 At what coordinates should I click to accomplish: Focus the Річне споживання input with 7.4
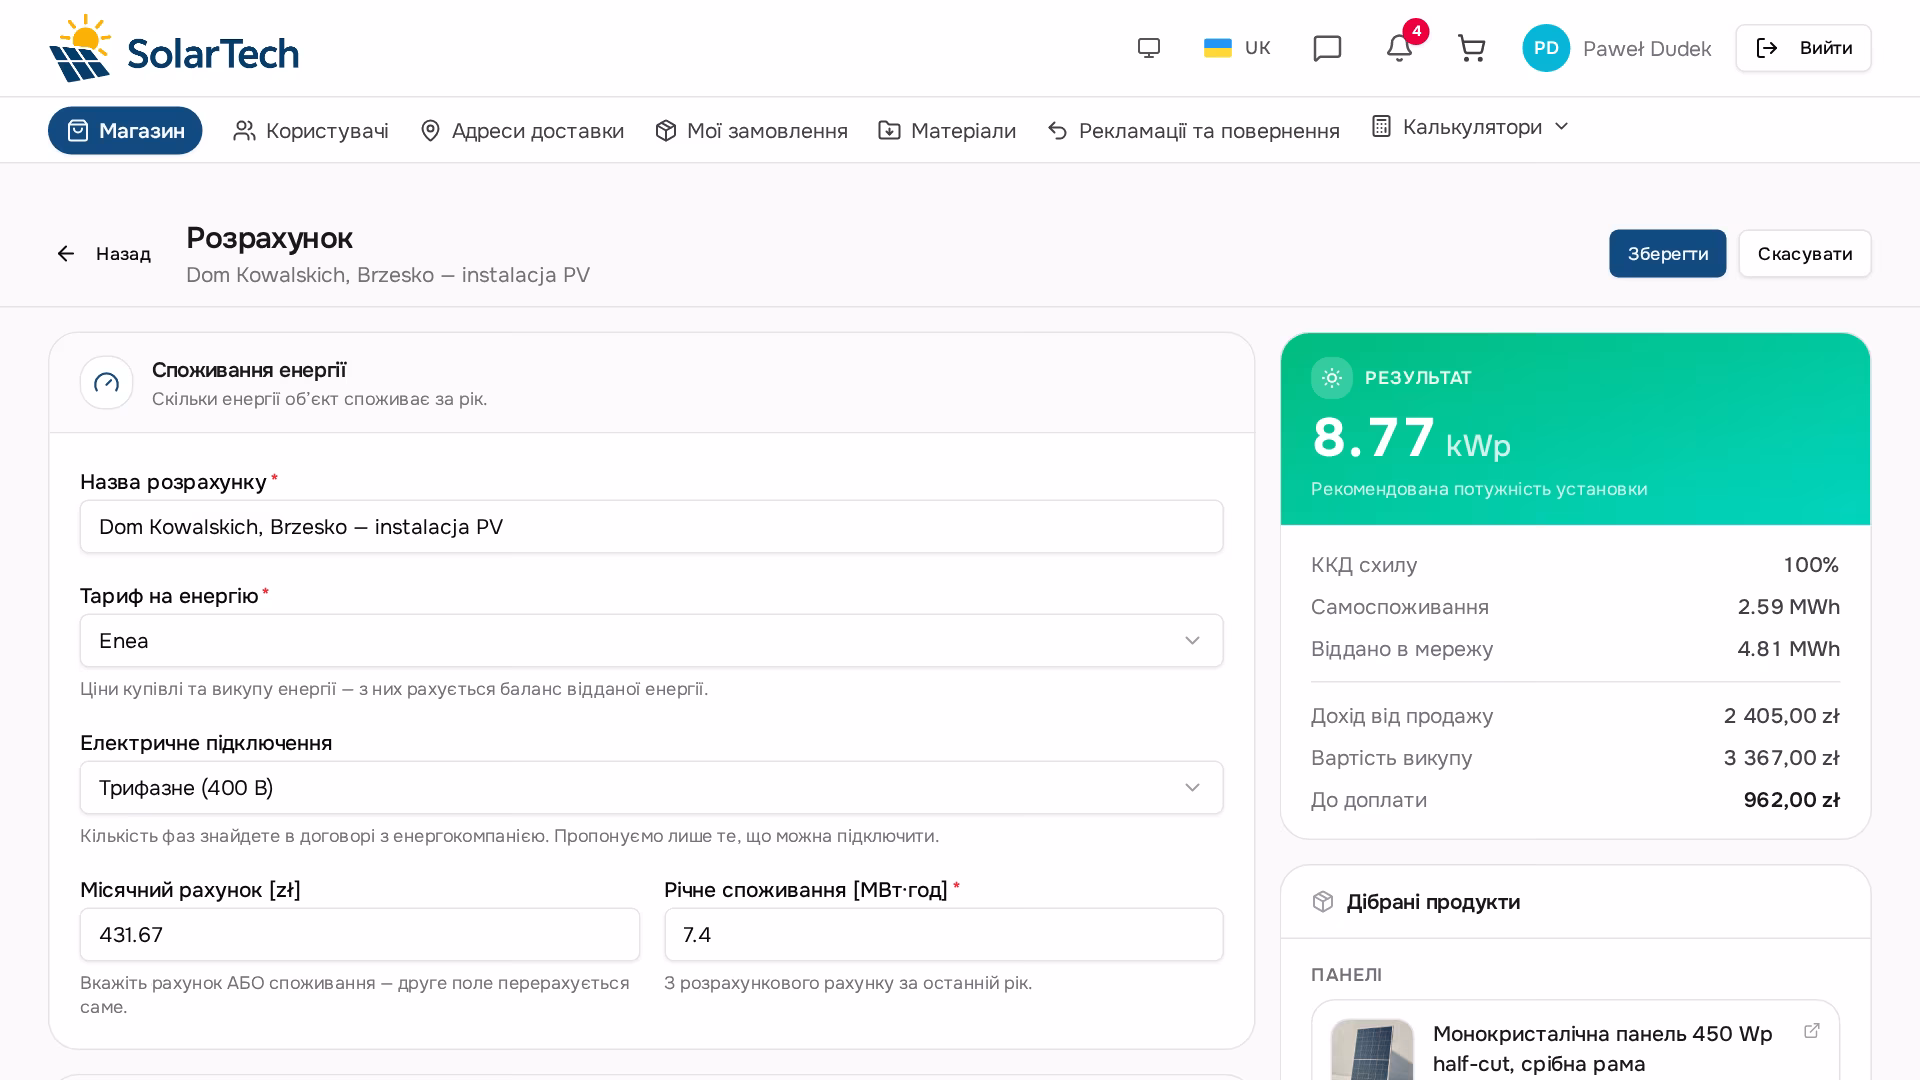coord(943,935)
